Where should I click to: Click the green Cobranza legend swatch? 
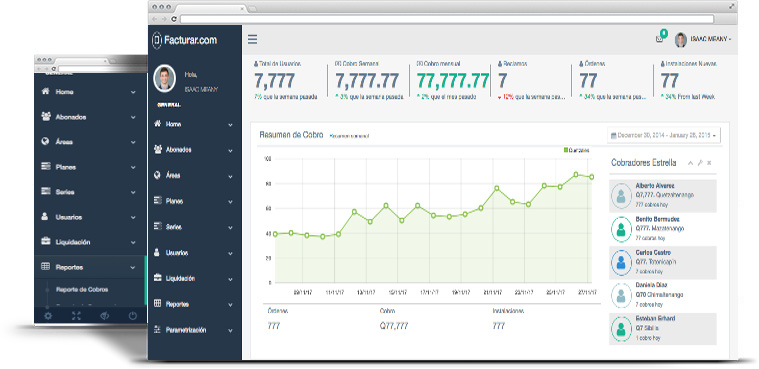coord(566,150)
